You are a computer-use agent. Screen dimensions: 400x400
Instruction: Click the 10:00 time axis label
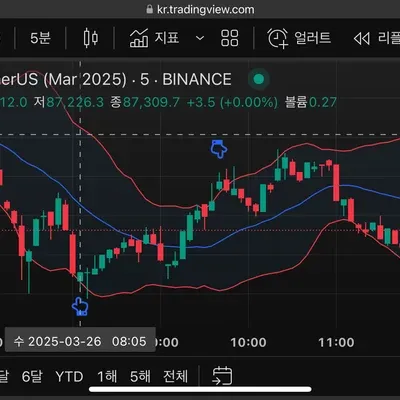point(248,342)
